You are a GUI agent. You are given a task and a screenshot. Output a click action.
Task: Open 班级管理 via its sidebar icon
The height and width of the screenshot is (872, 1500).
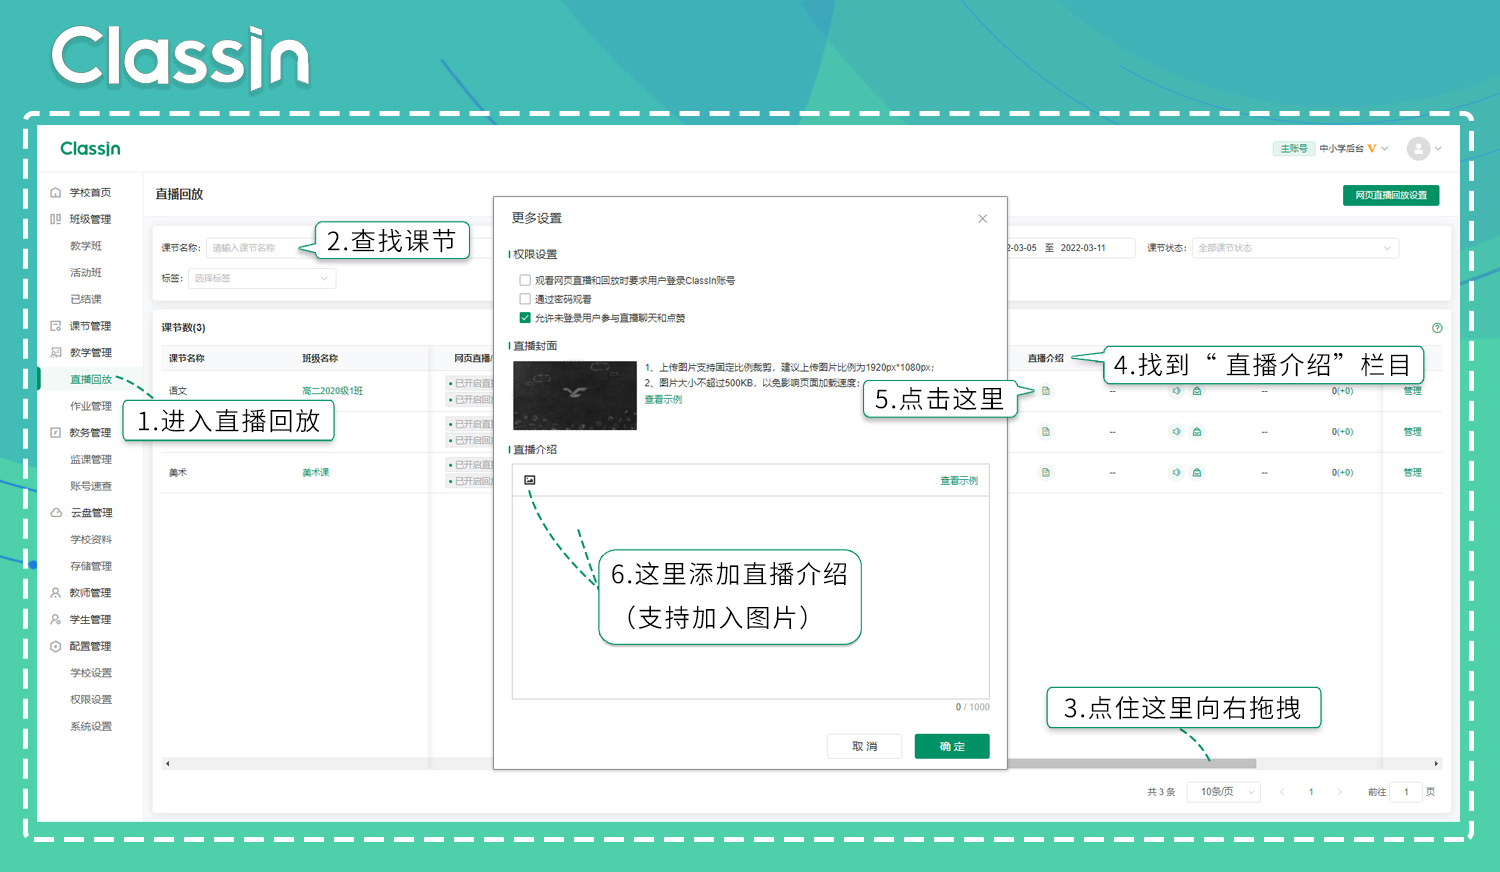(x=56, y=219)
